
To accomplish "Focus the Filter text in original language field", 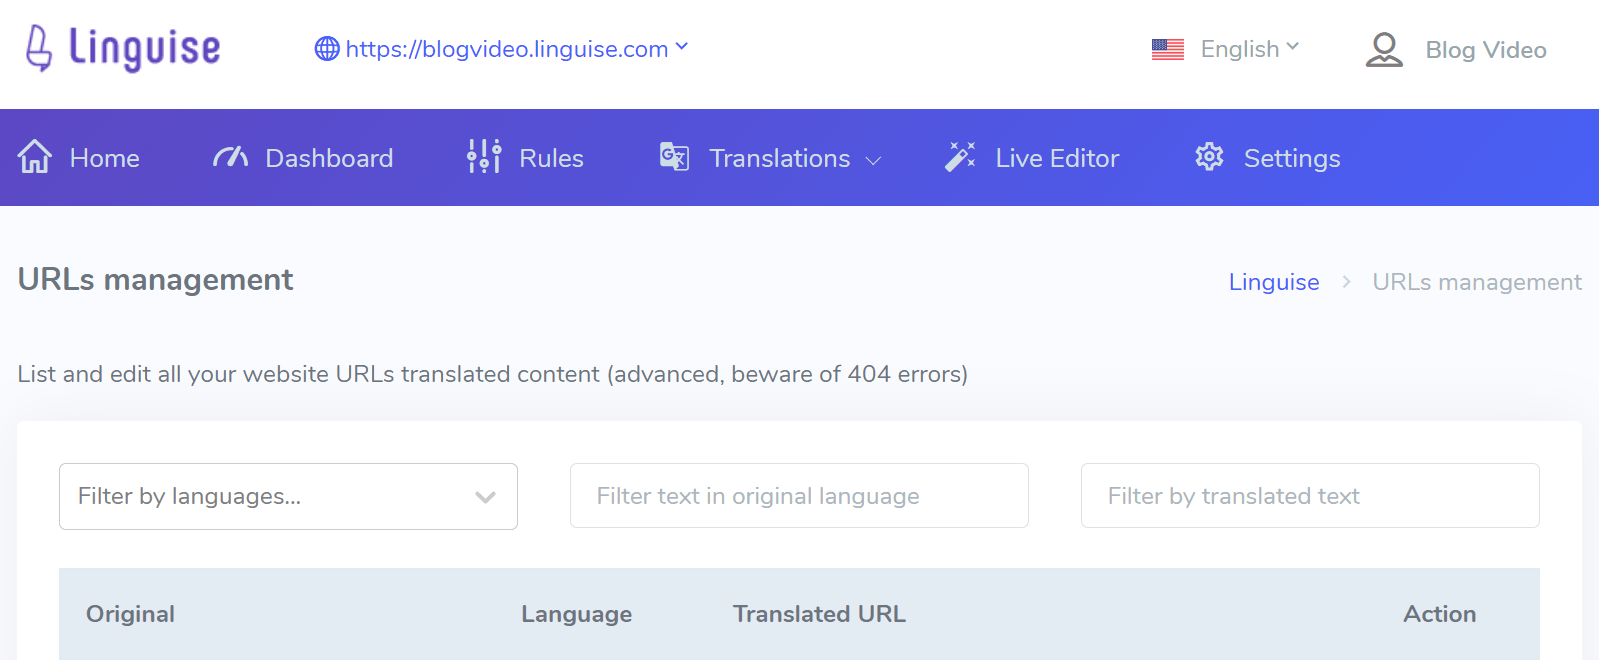I will [x=799, y=496].
